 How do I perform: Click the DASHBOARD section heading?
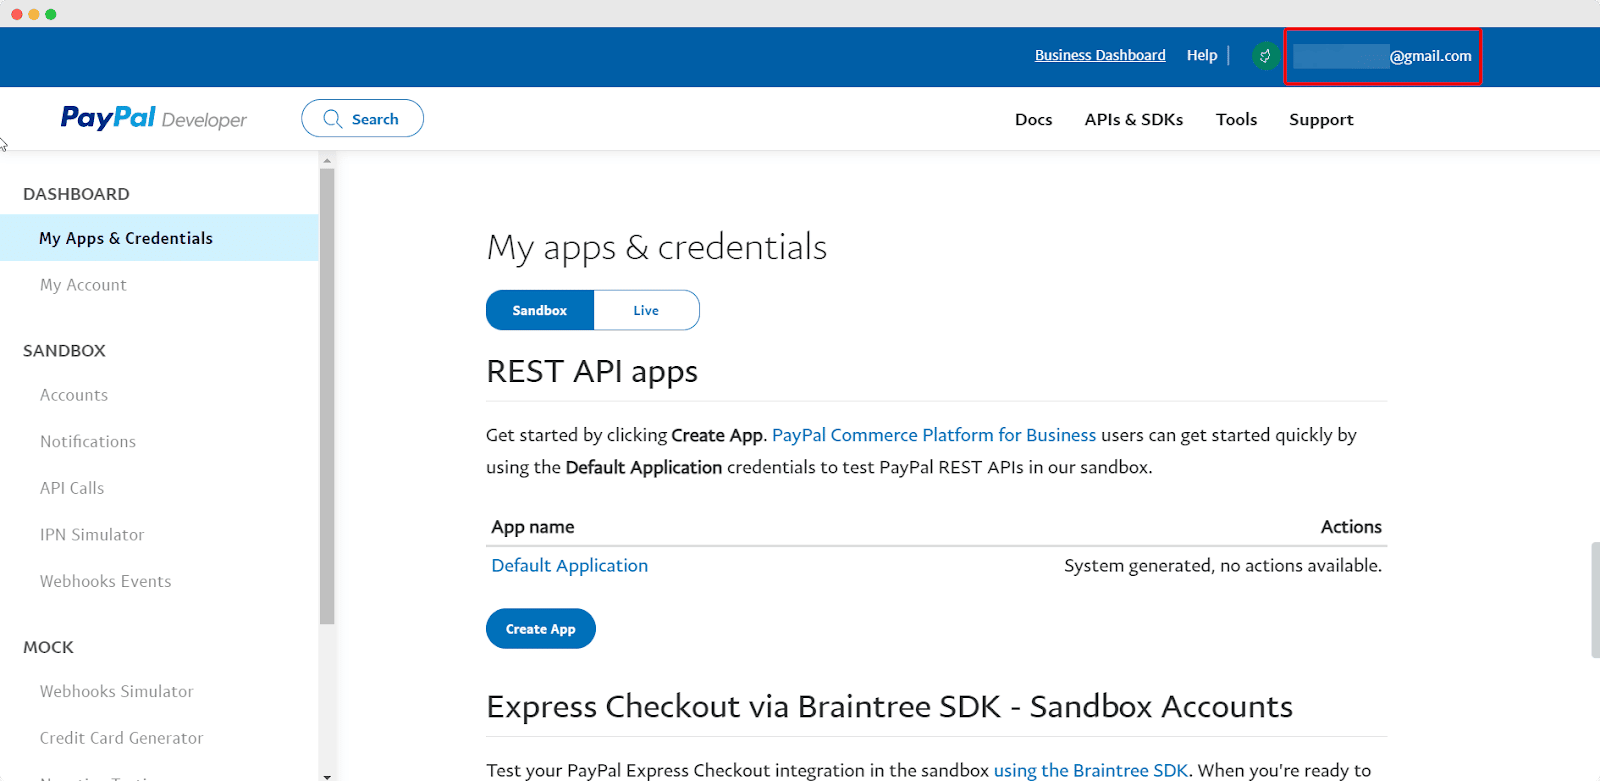(x=76, y=194)
